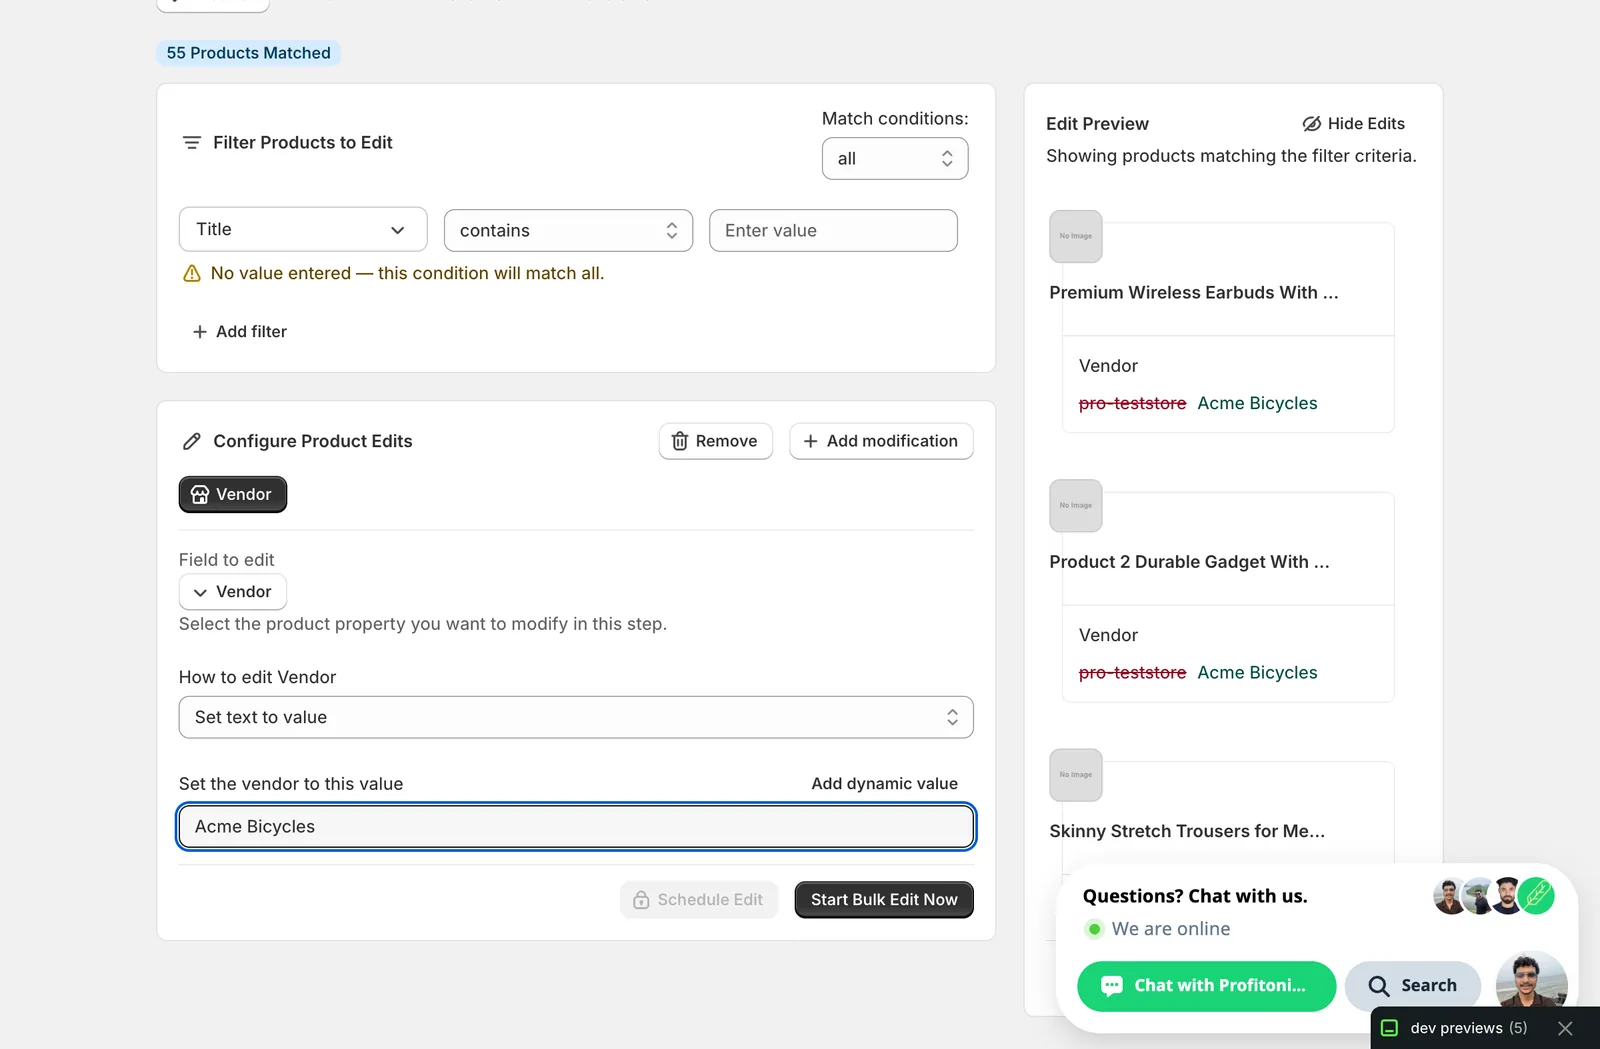Click the Enter value filter input
Viewport: 1600px width, 1049px height.
coord(833,231)
